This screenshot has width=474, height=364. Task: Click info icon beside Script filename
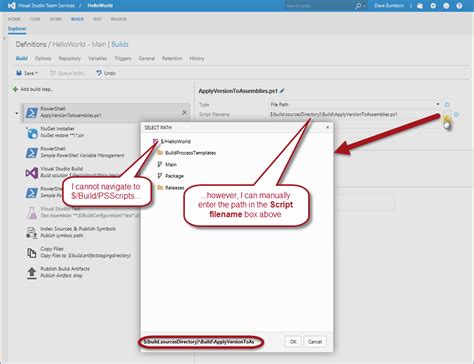point(456,114)
